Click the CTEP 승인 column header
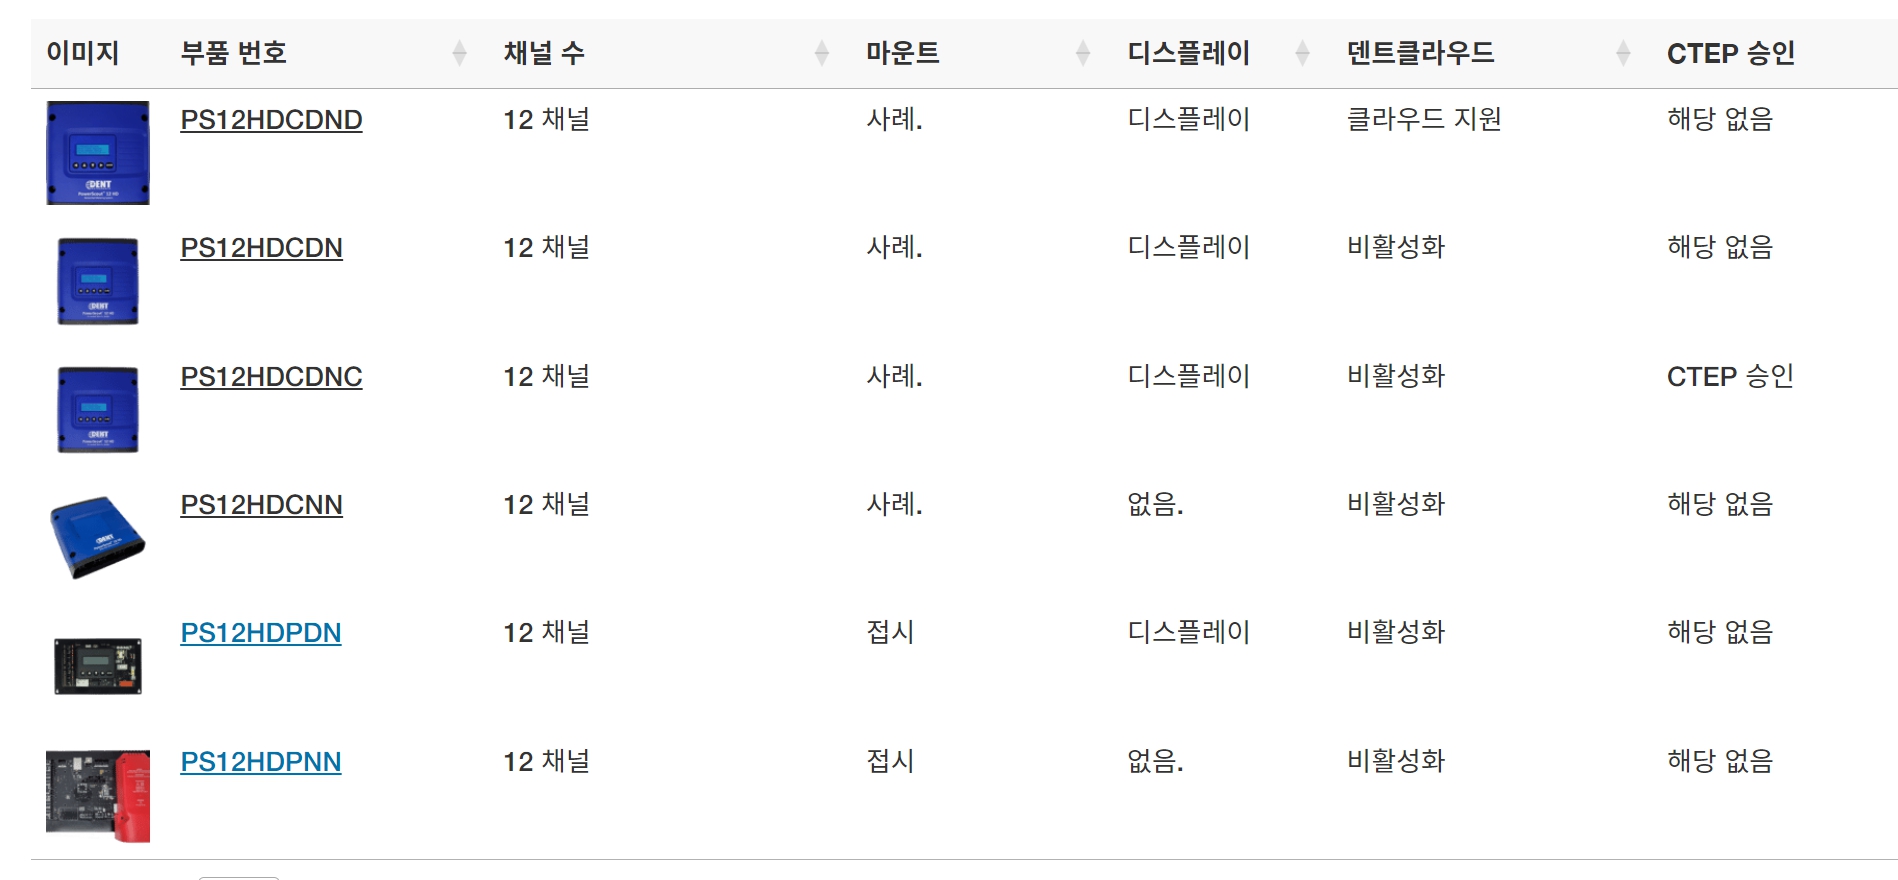Viewport: 1898px width, 880px height. [1730, 53]
